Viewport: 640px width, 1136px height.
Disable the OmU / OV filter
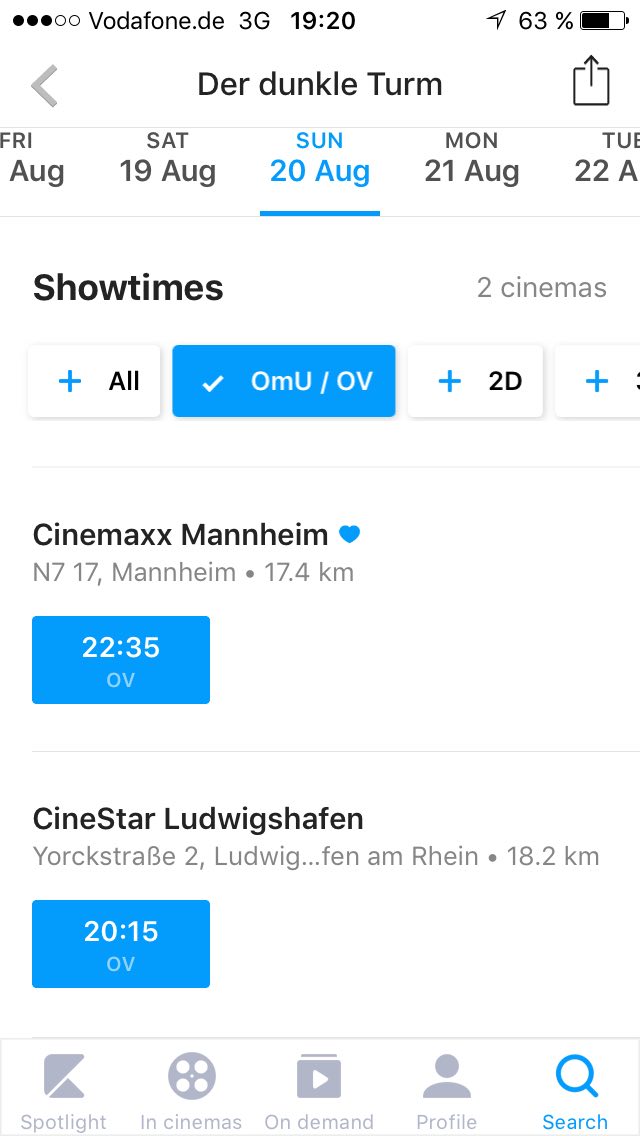(284, 381)
